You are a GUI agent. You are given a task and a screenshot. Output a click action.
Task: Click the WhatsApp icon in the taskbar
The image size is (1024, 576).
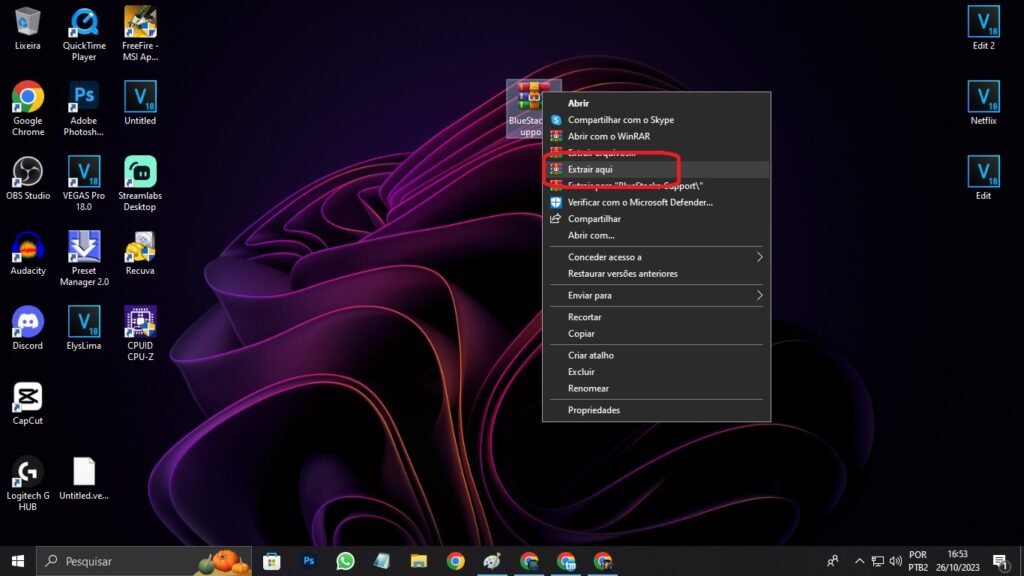(x=346, y=561)
